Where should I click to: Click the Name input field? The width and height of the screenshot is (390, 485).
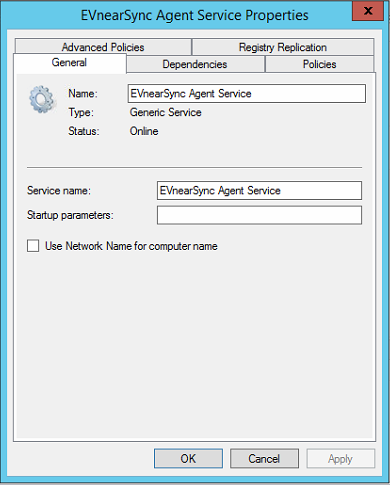[x=247, y=93]
